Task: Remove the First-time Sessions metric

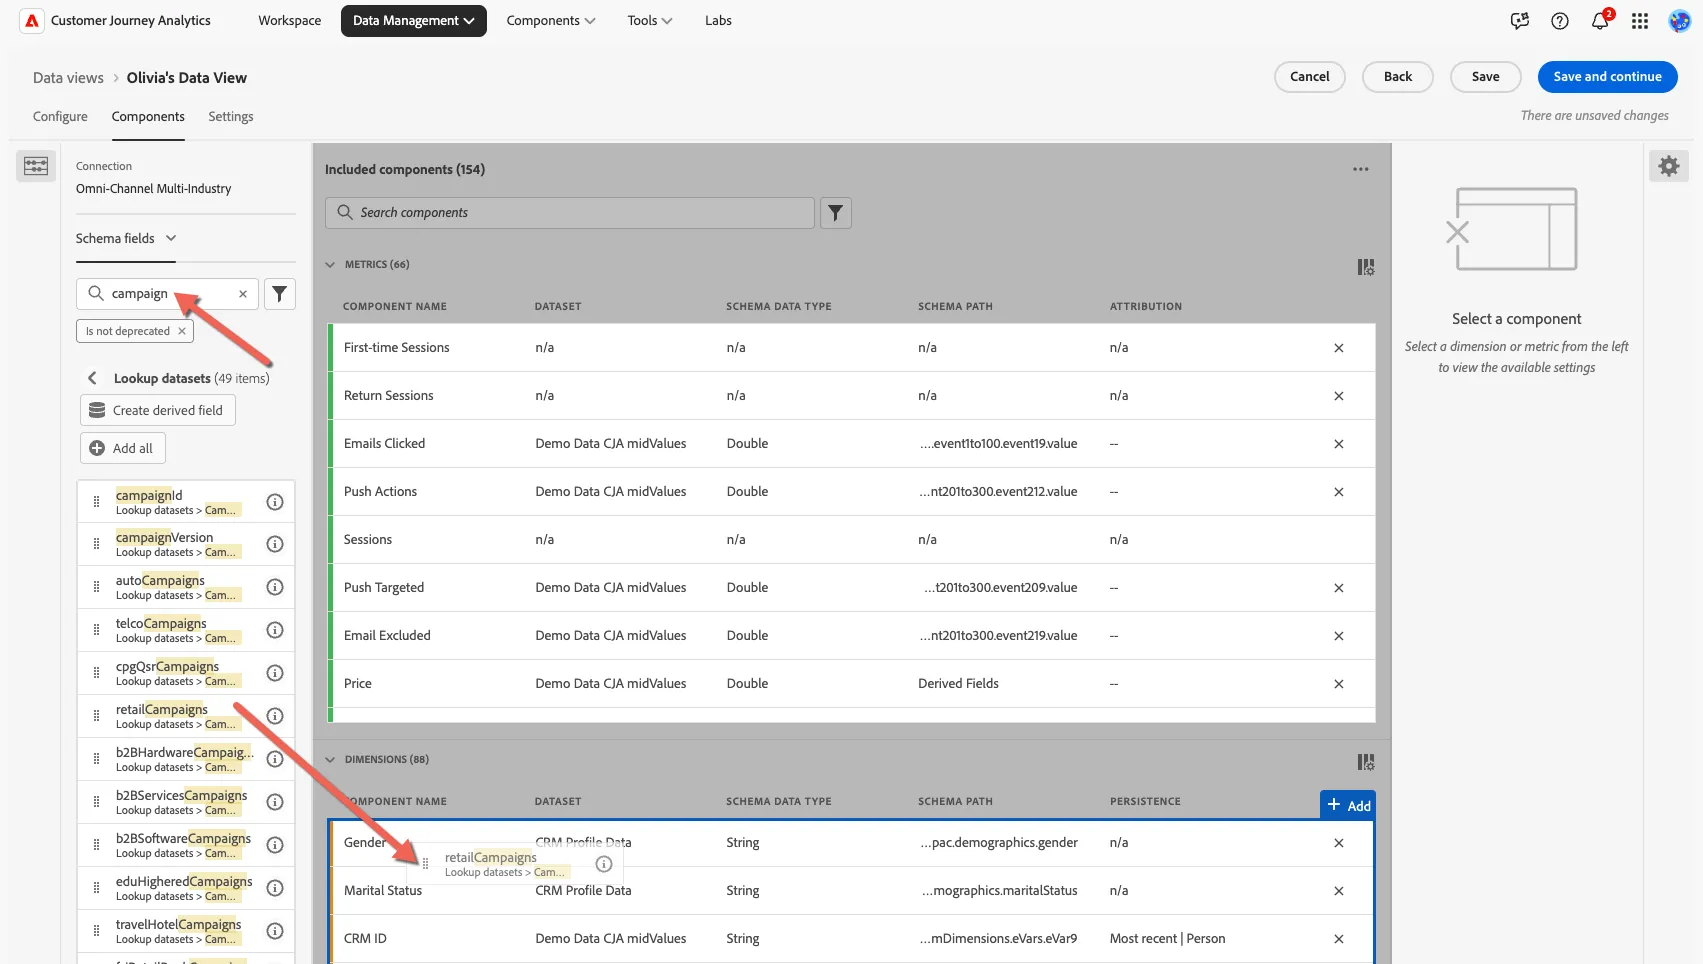Action: pyautogui.click(x=1339, y=348)
